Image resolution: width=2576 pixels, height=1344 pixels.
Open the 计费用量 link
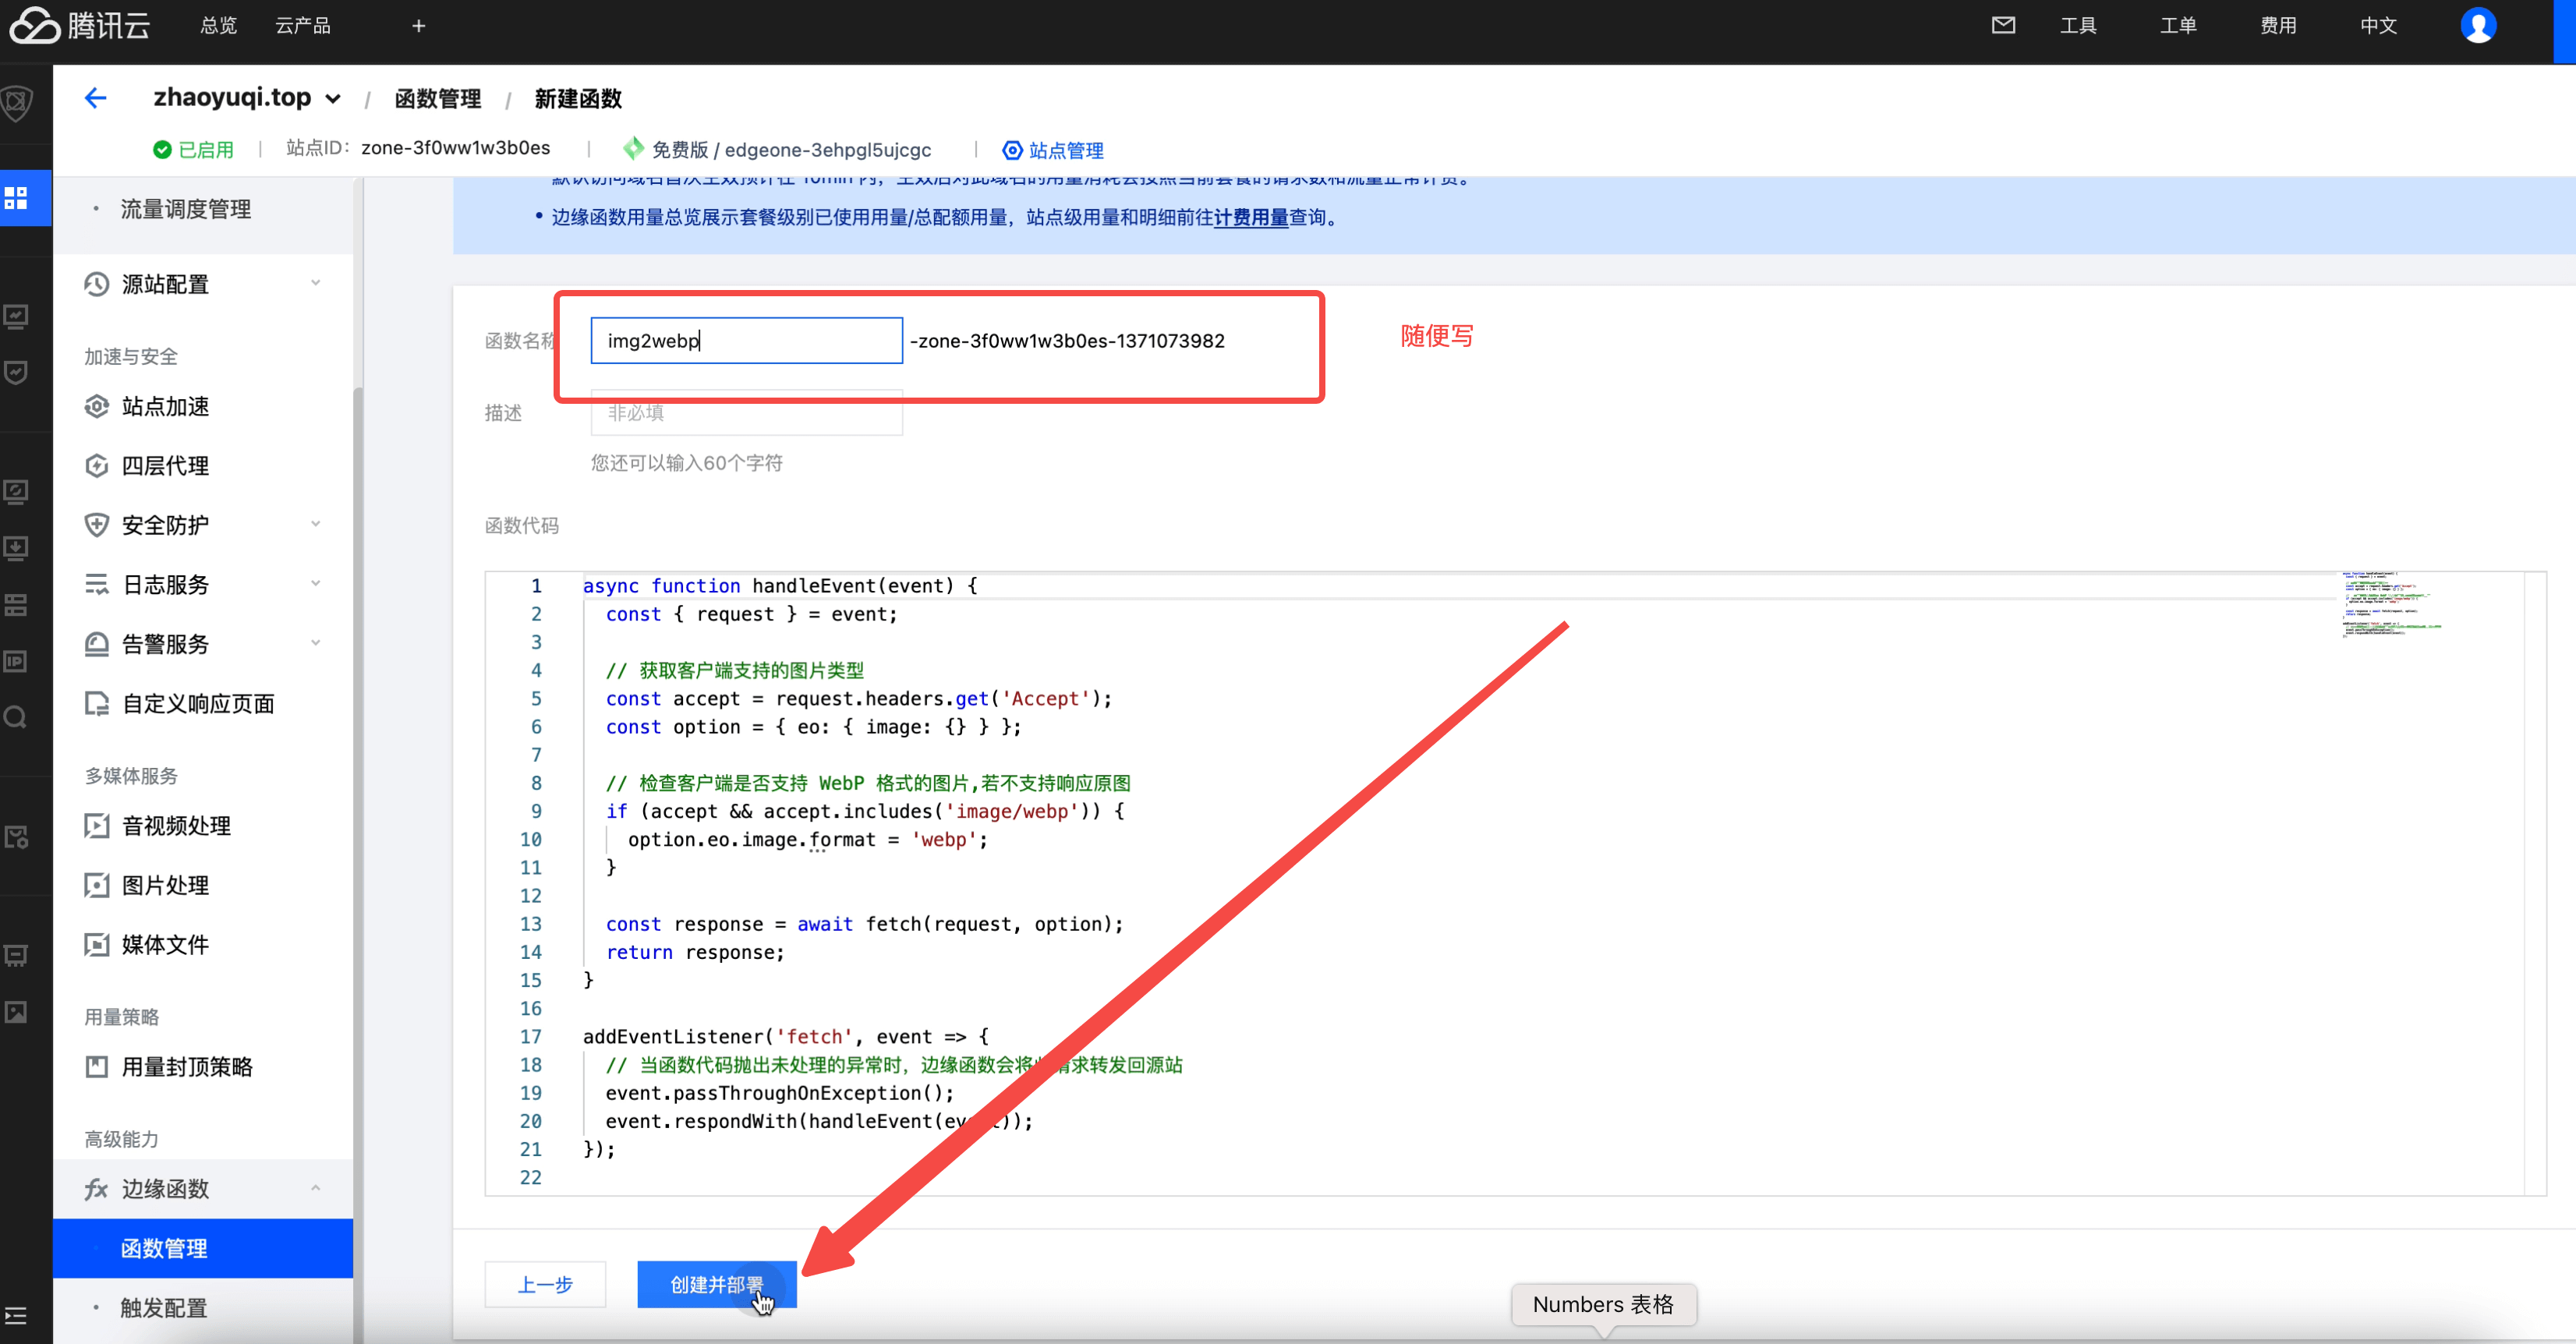click(x=1251, y=217)
